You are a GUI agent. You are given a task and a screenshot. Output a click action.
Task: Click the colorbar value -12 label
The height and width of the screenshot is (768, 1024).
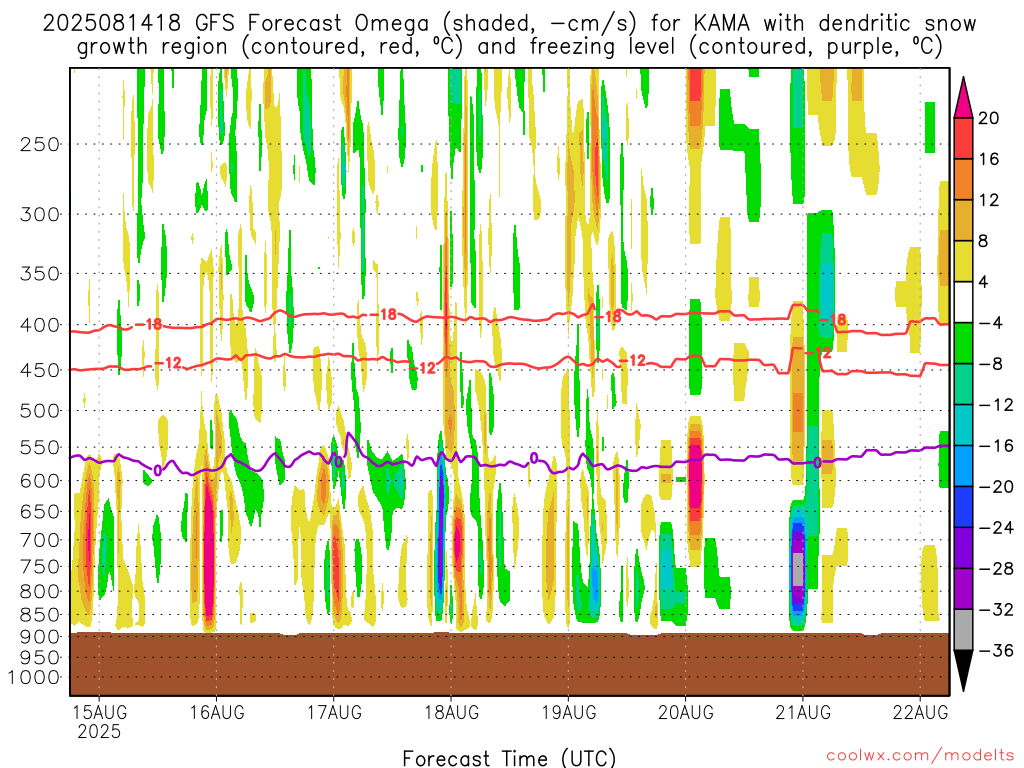996,406
